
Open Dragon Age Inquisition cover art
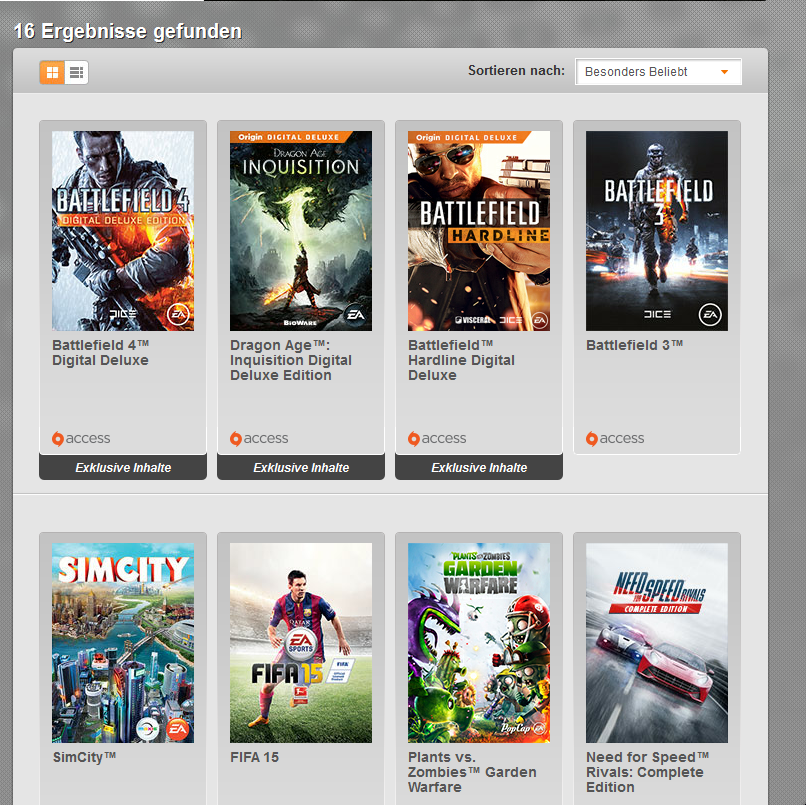point(301,231)
